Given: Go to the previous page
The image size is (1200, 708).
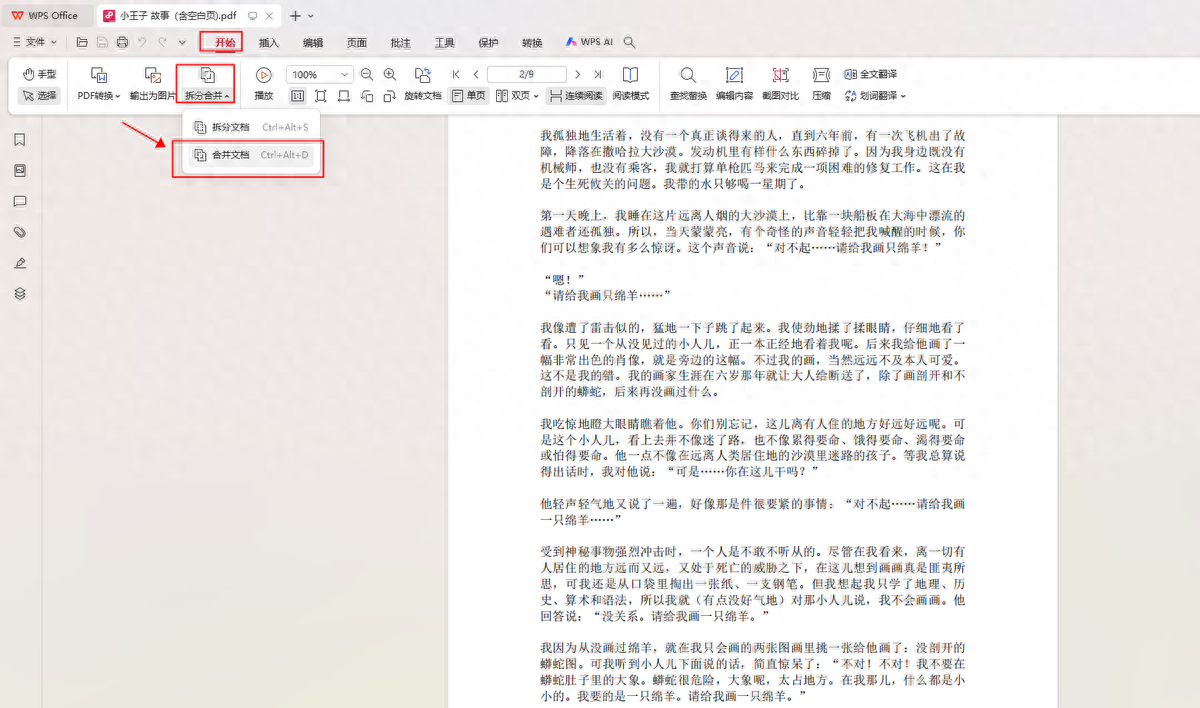Looking at the screenshot, I should [x=476, y=75].
